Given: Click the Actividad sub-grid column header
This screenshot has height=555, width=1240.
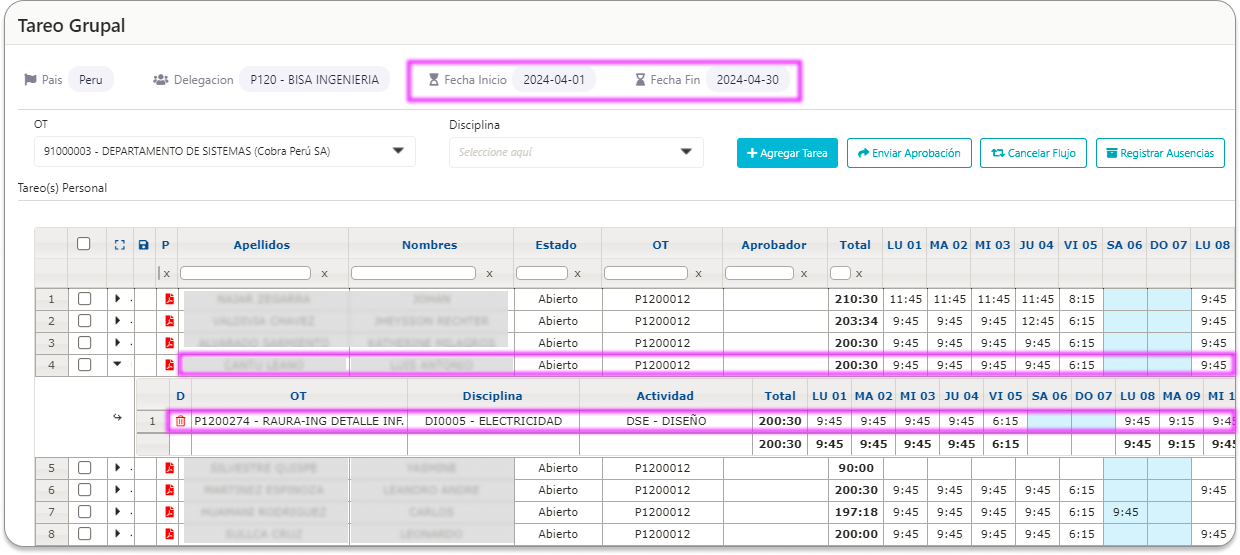Looking at the screenshot, I should click(666, 396).
